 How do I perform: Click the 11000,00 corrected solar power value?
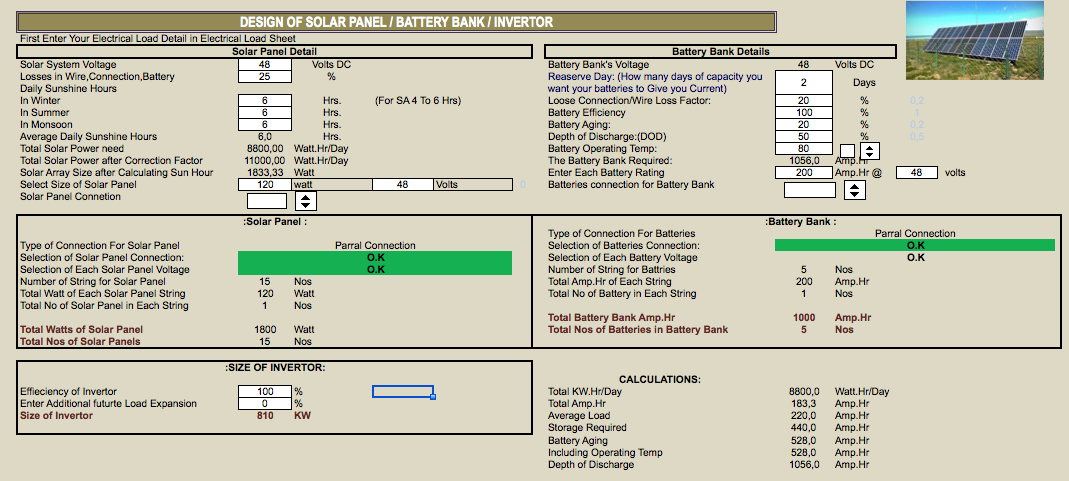coord(265,161)
